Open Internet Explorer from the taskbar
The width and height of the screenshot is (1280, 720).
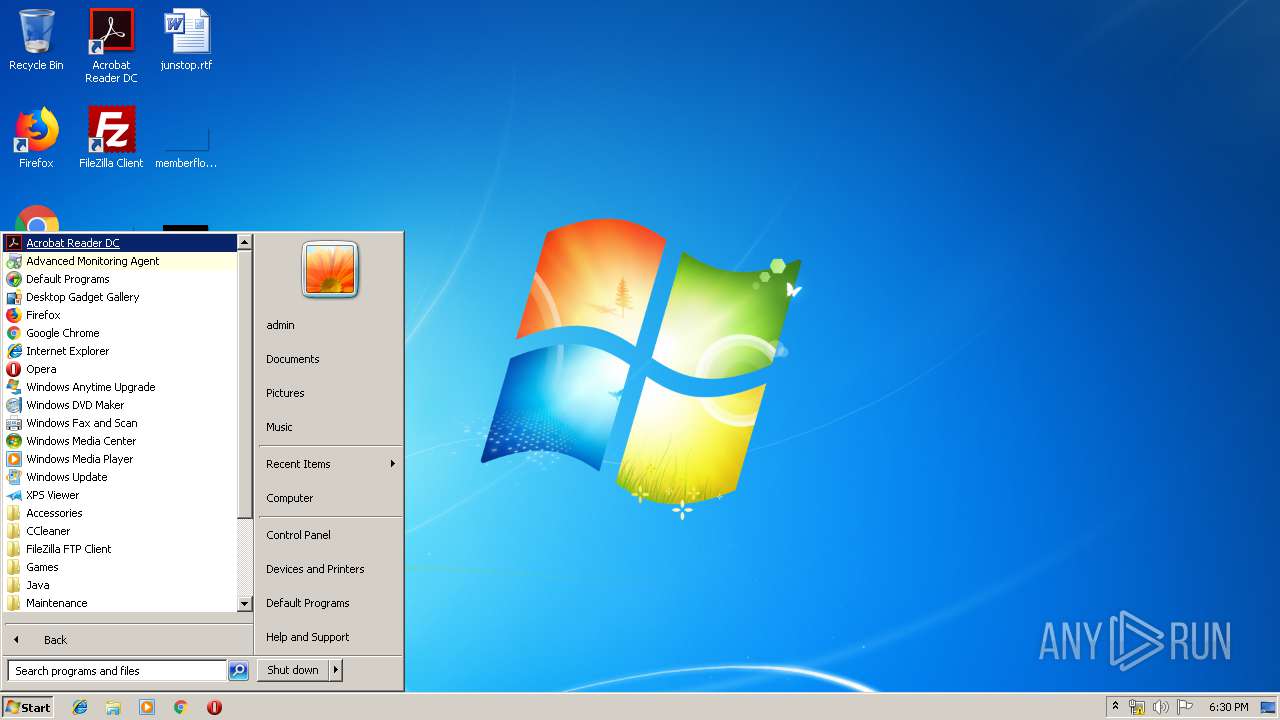click(80, 707)
